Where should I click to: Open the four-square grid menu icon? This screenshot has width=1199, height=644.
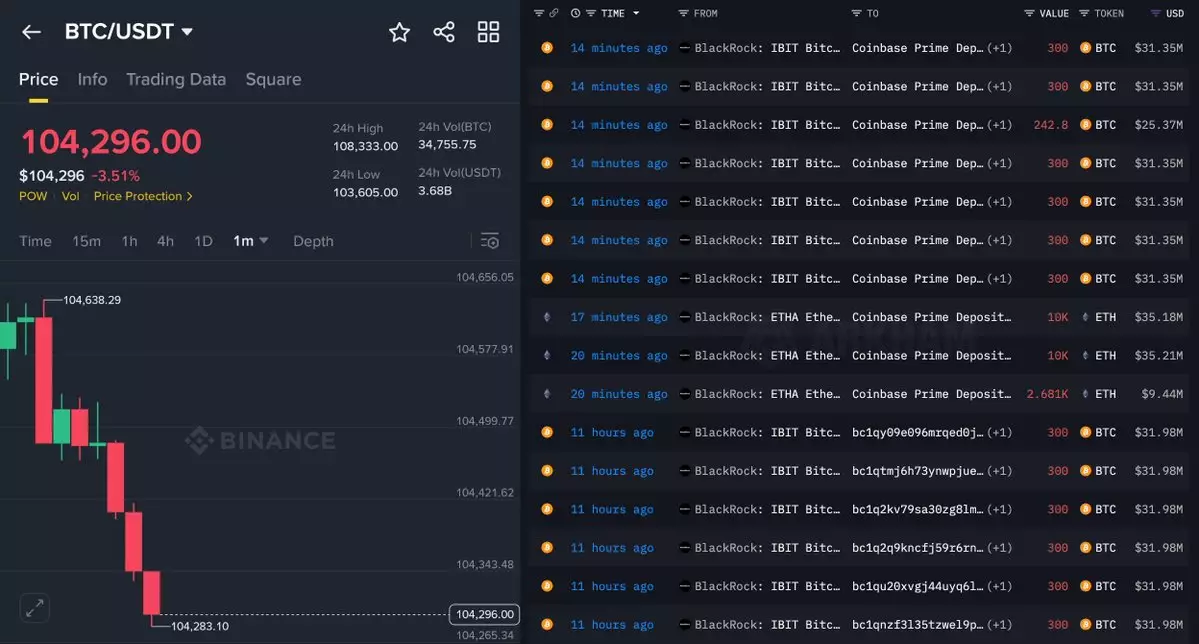[488, 32]
